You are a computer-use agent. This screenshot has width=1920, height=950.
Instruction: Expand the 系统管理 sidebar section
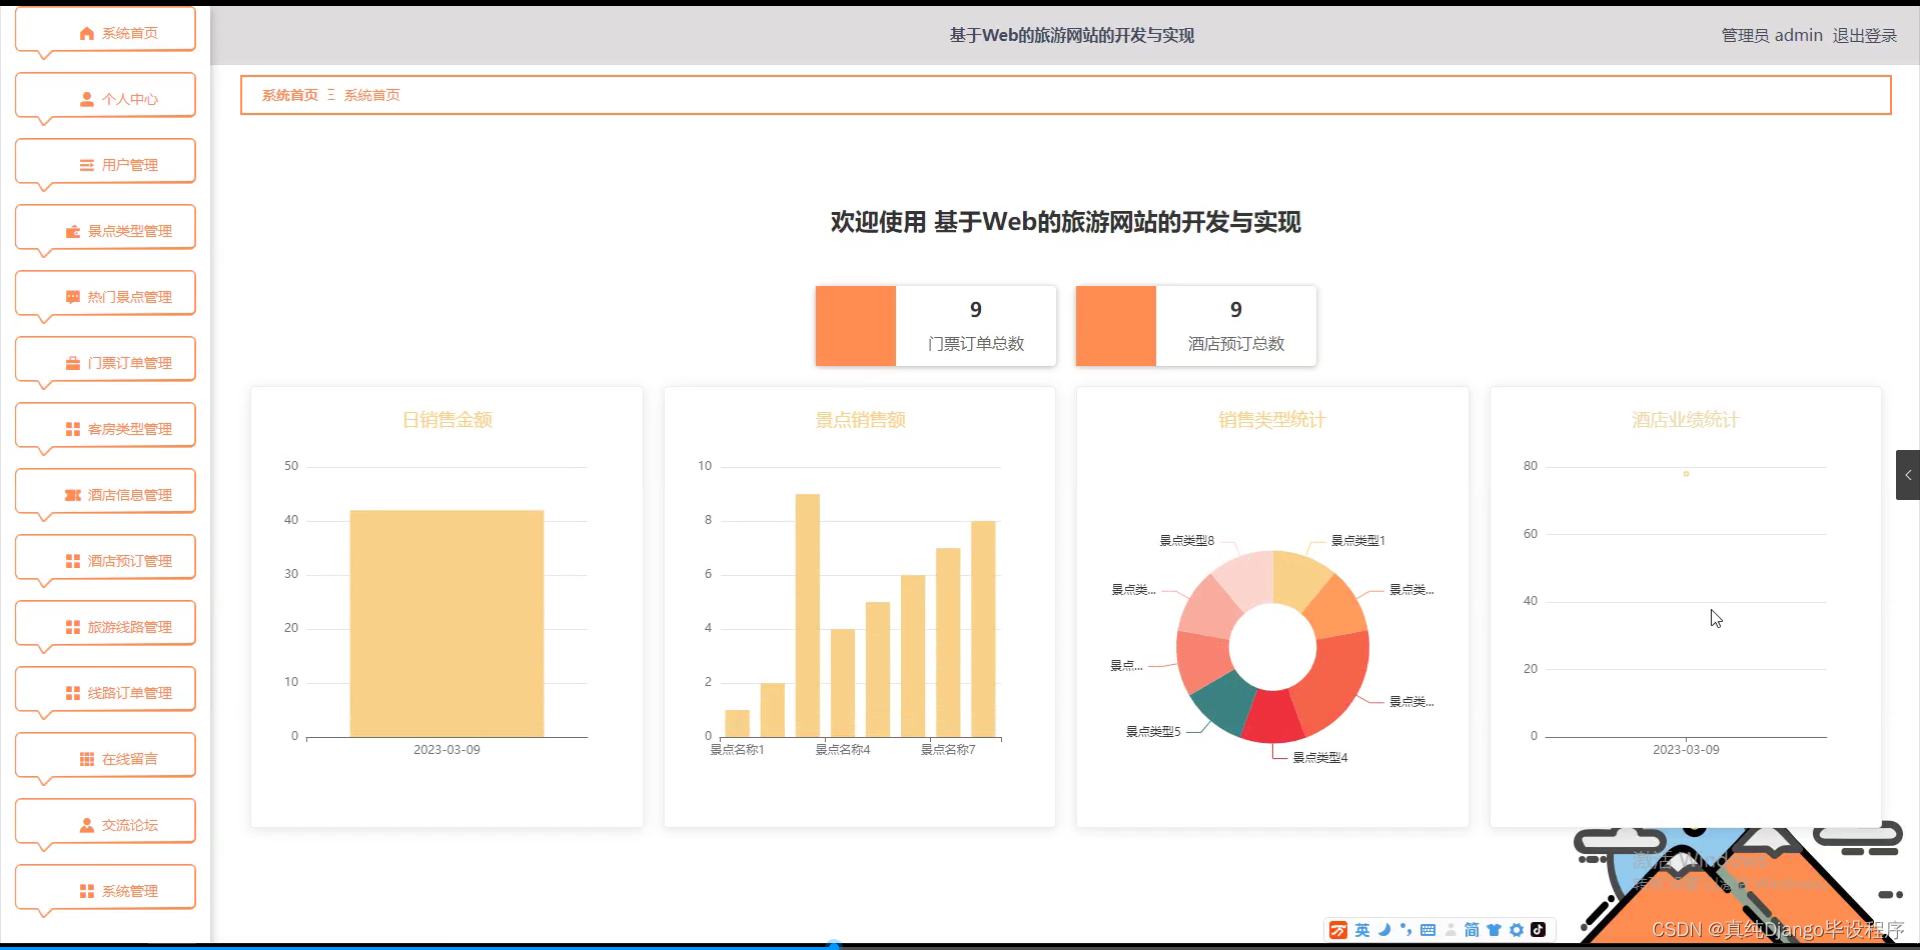point(105,889)
